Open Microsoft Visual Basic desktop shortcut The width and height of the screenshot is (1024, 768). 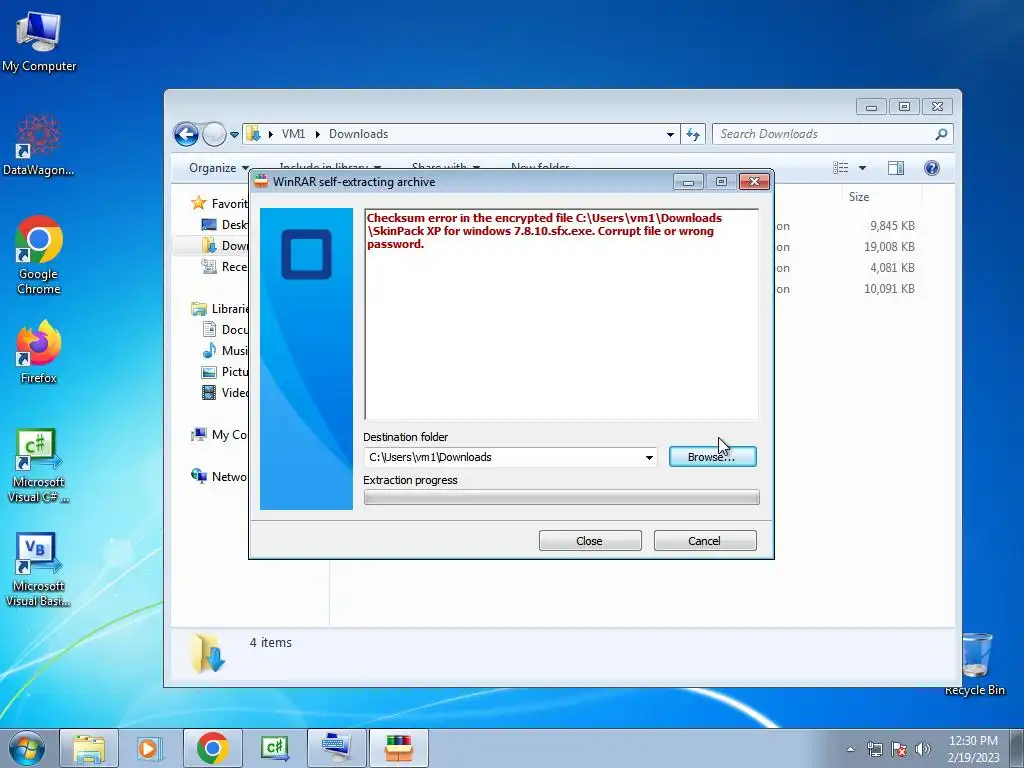(x=39, y=569)
